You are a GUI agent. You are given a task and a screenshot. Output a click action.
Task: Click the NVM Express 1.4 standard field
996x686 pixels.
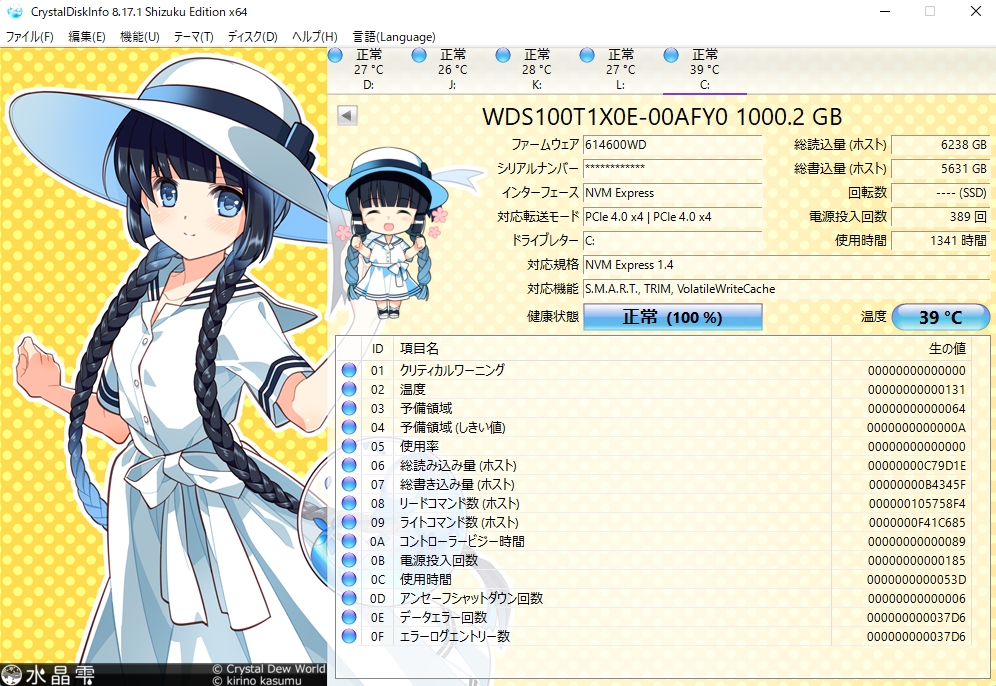[786, 265]
